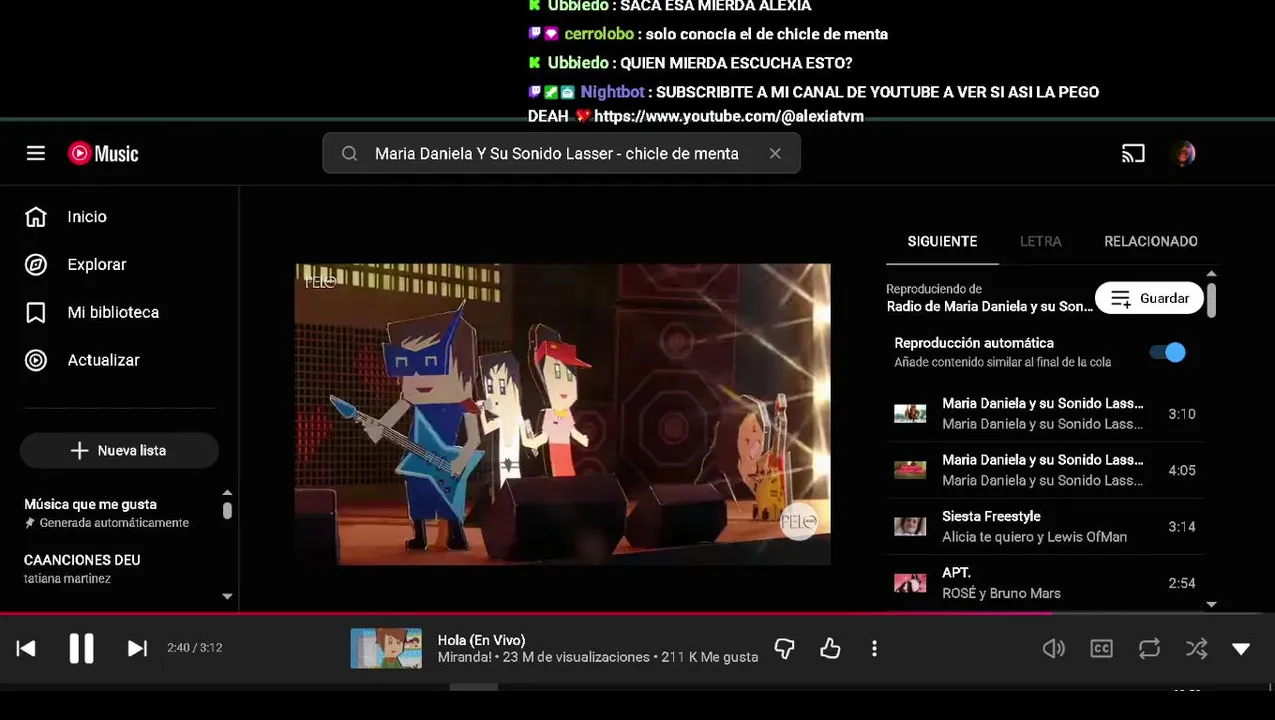1275x720 pixels.
Task: Click the music video frame
Action: [x=562, y=414]
